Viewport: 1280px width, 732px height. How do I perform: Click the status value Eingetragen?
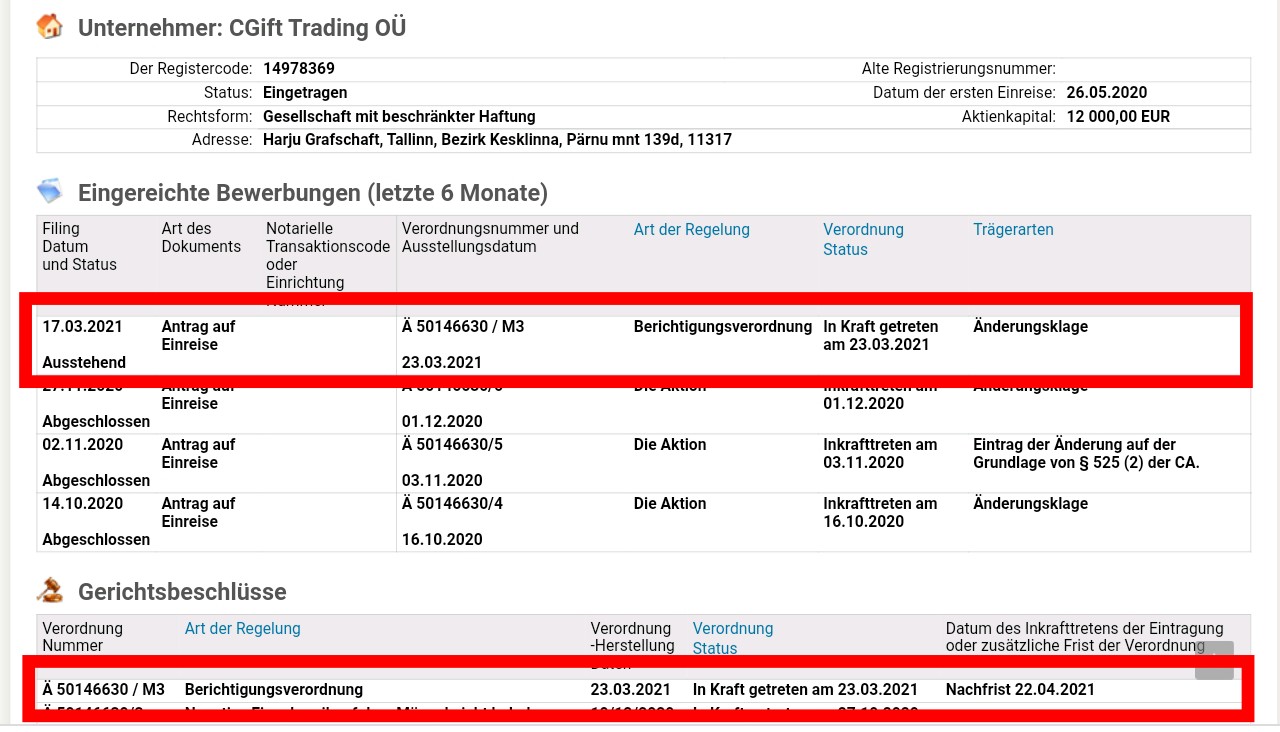(305, 92)
